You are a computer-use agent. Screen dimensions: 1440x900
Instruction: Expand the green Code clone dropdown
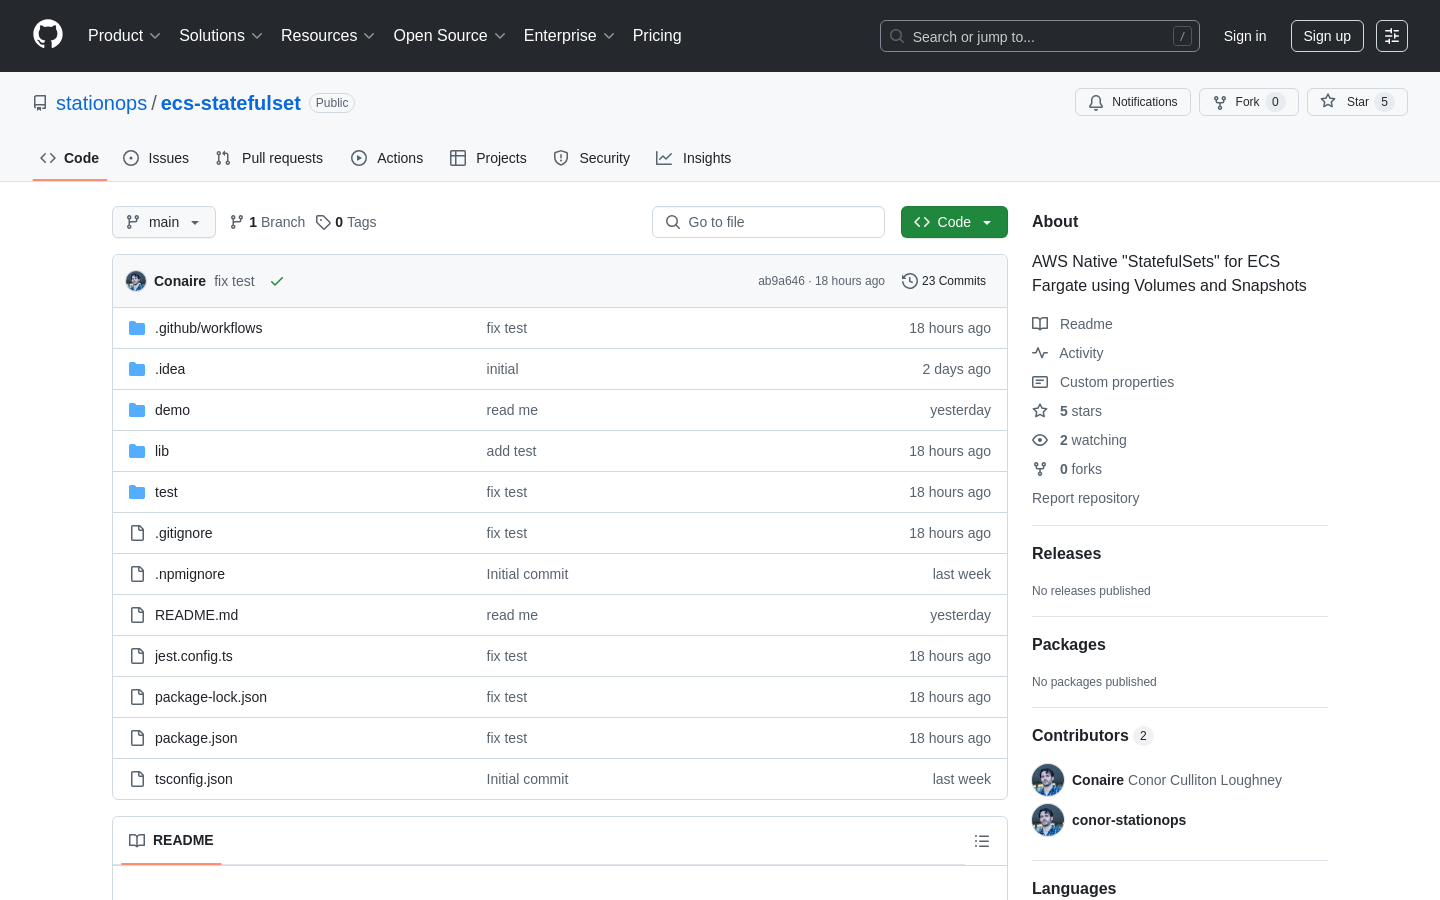click(954, 222)
